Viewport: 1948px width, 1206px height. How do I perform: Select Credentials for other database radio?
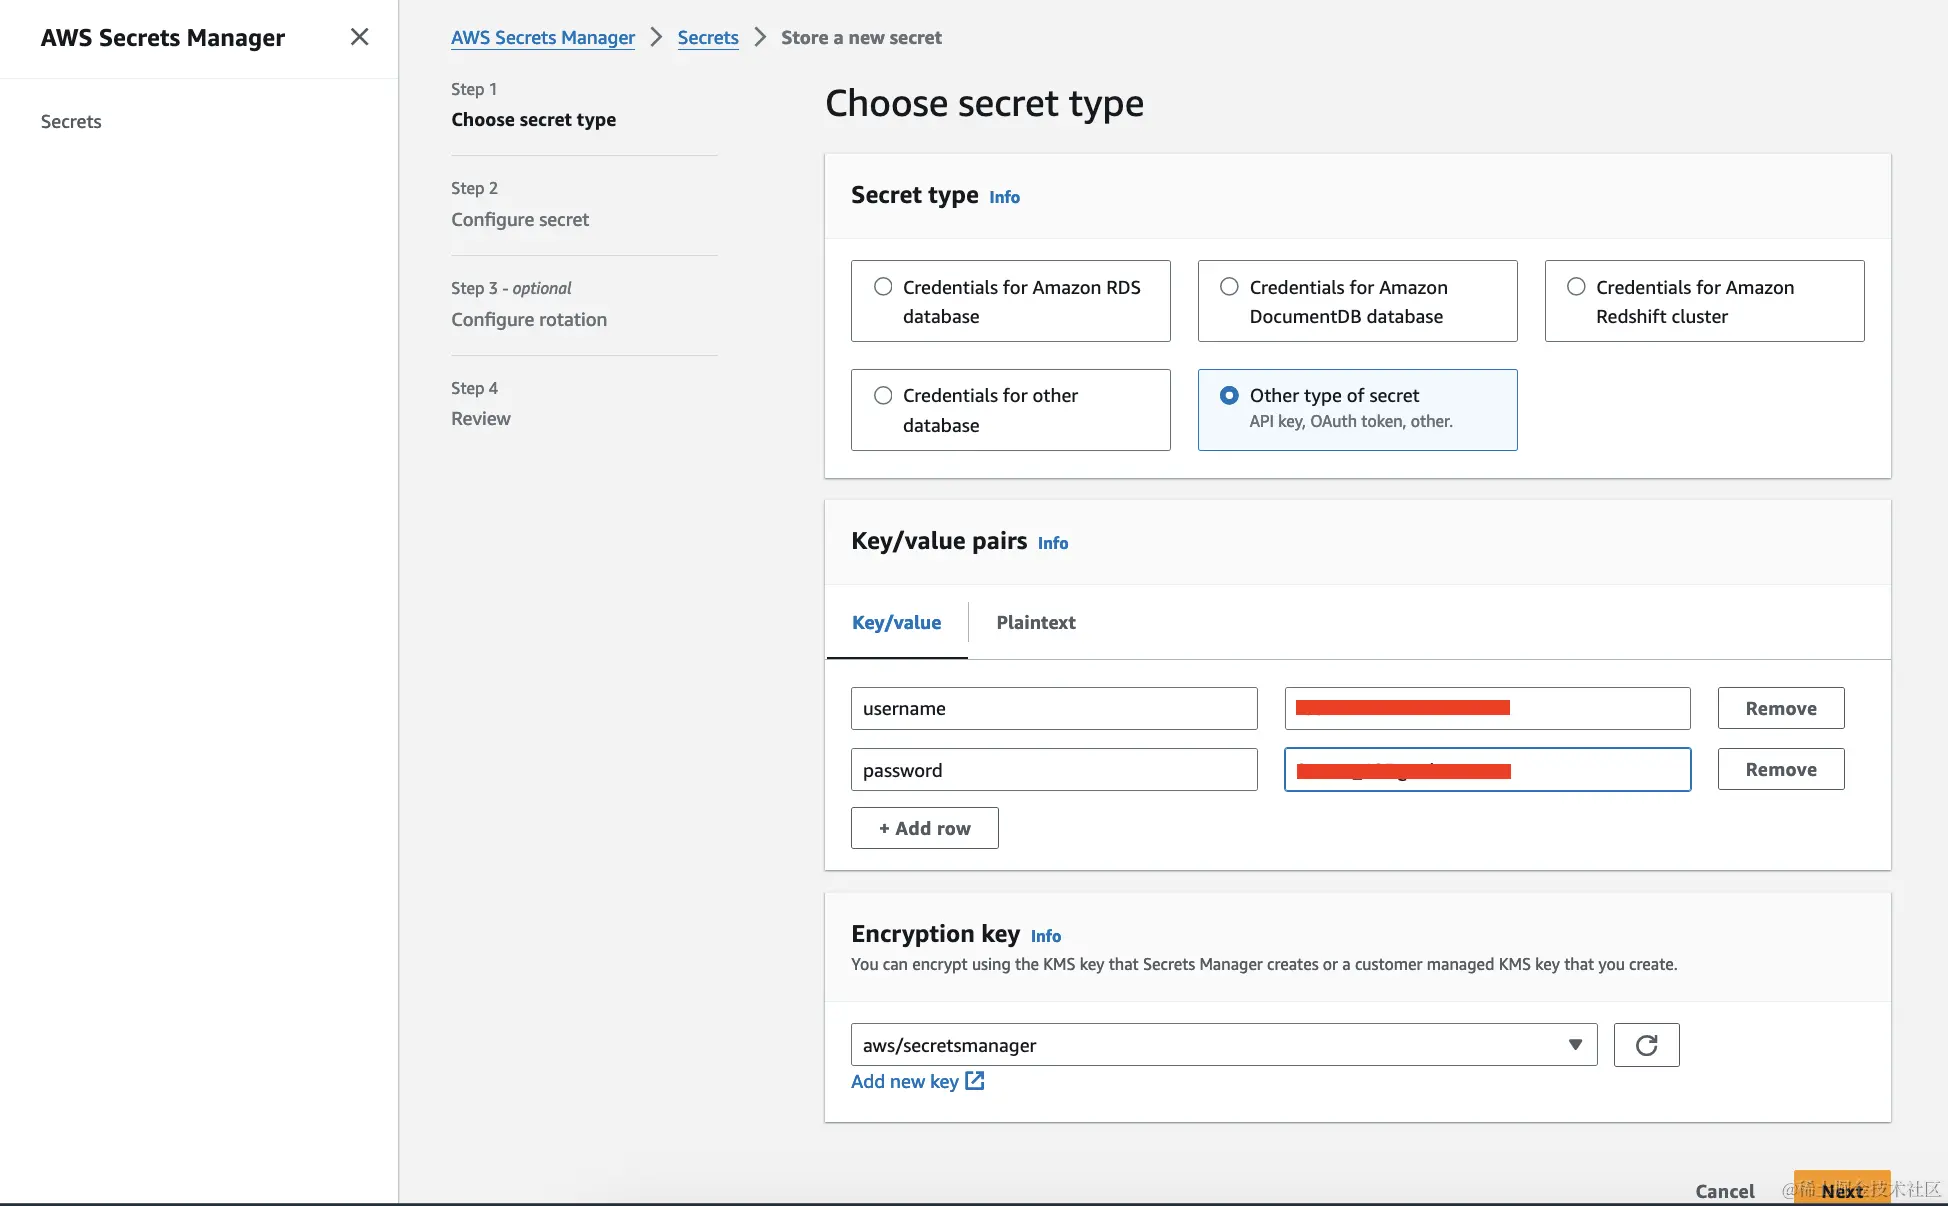[x=883, y=396]
